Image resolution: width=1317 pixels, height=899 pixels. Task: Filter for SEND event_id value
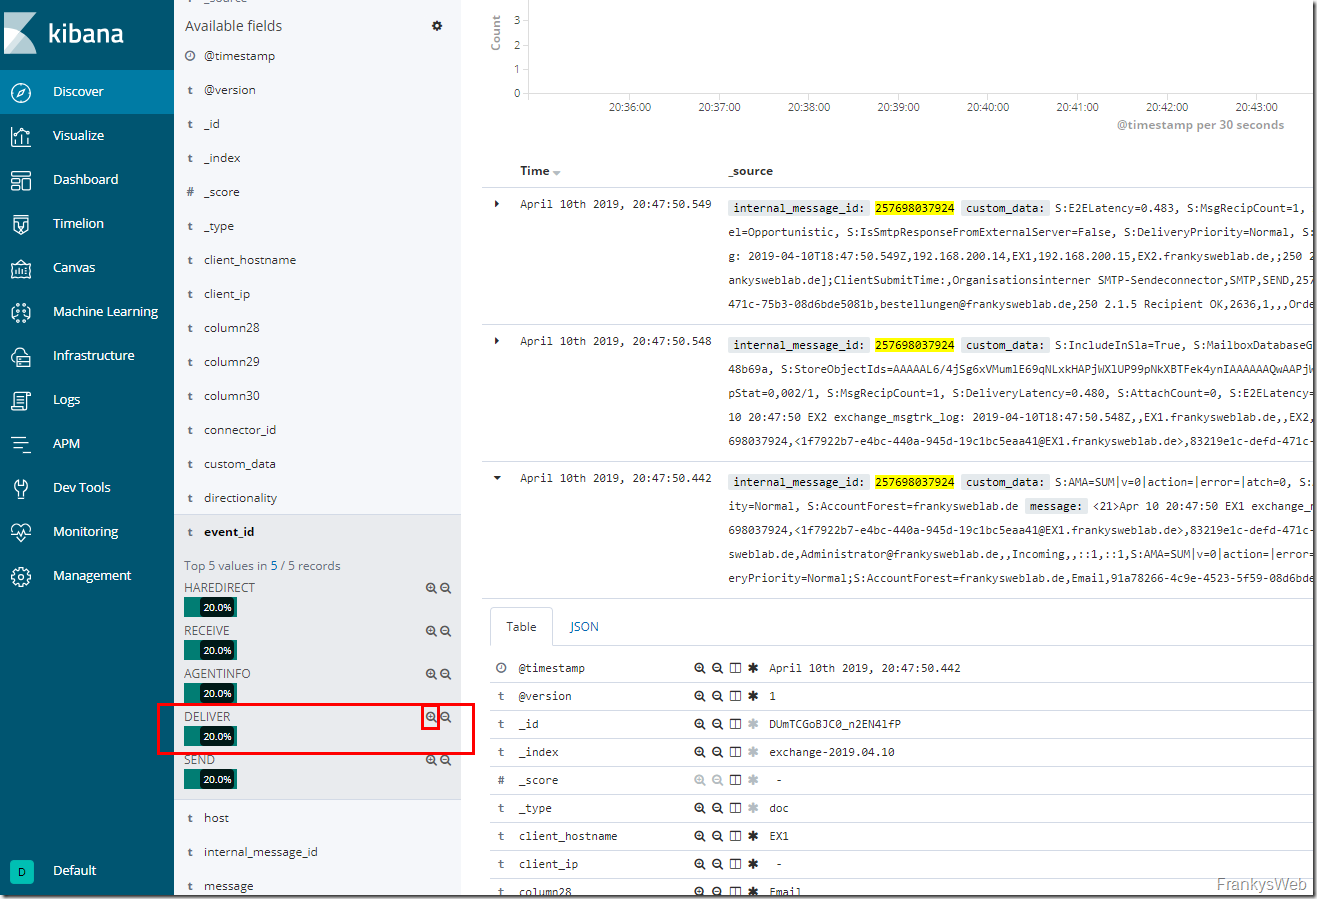tap(431, 760)
